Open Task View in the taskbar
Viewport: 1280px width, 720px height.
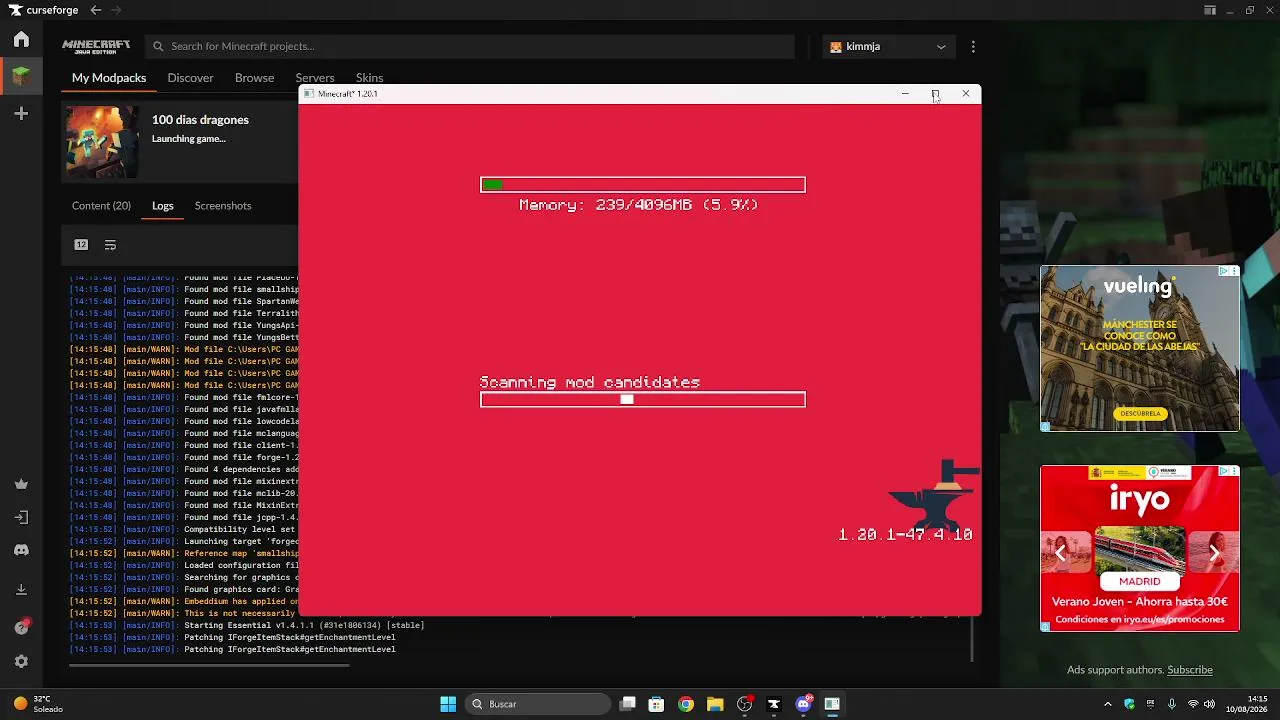pyautogui.click(x=628, y=704)
